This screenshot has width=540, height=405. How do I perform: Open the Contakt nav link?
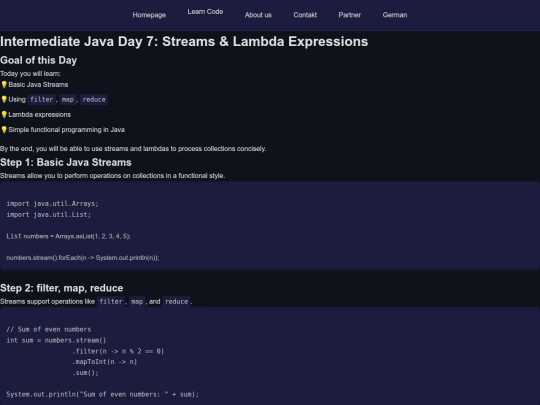(x=305, y=15)
